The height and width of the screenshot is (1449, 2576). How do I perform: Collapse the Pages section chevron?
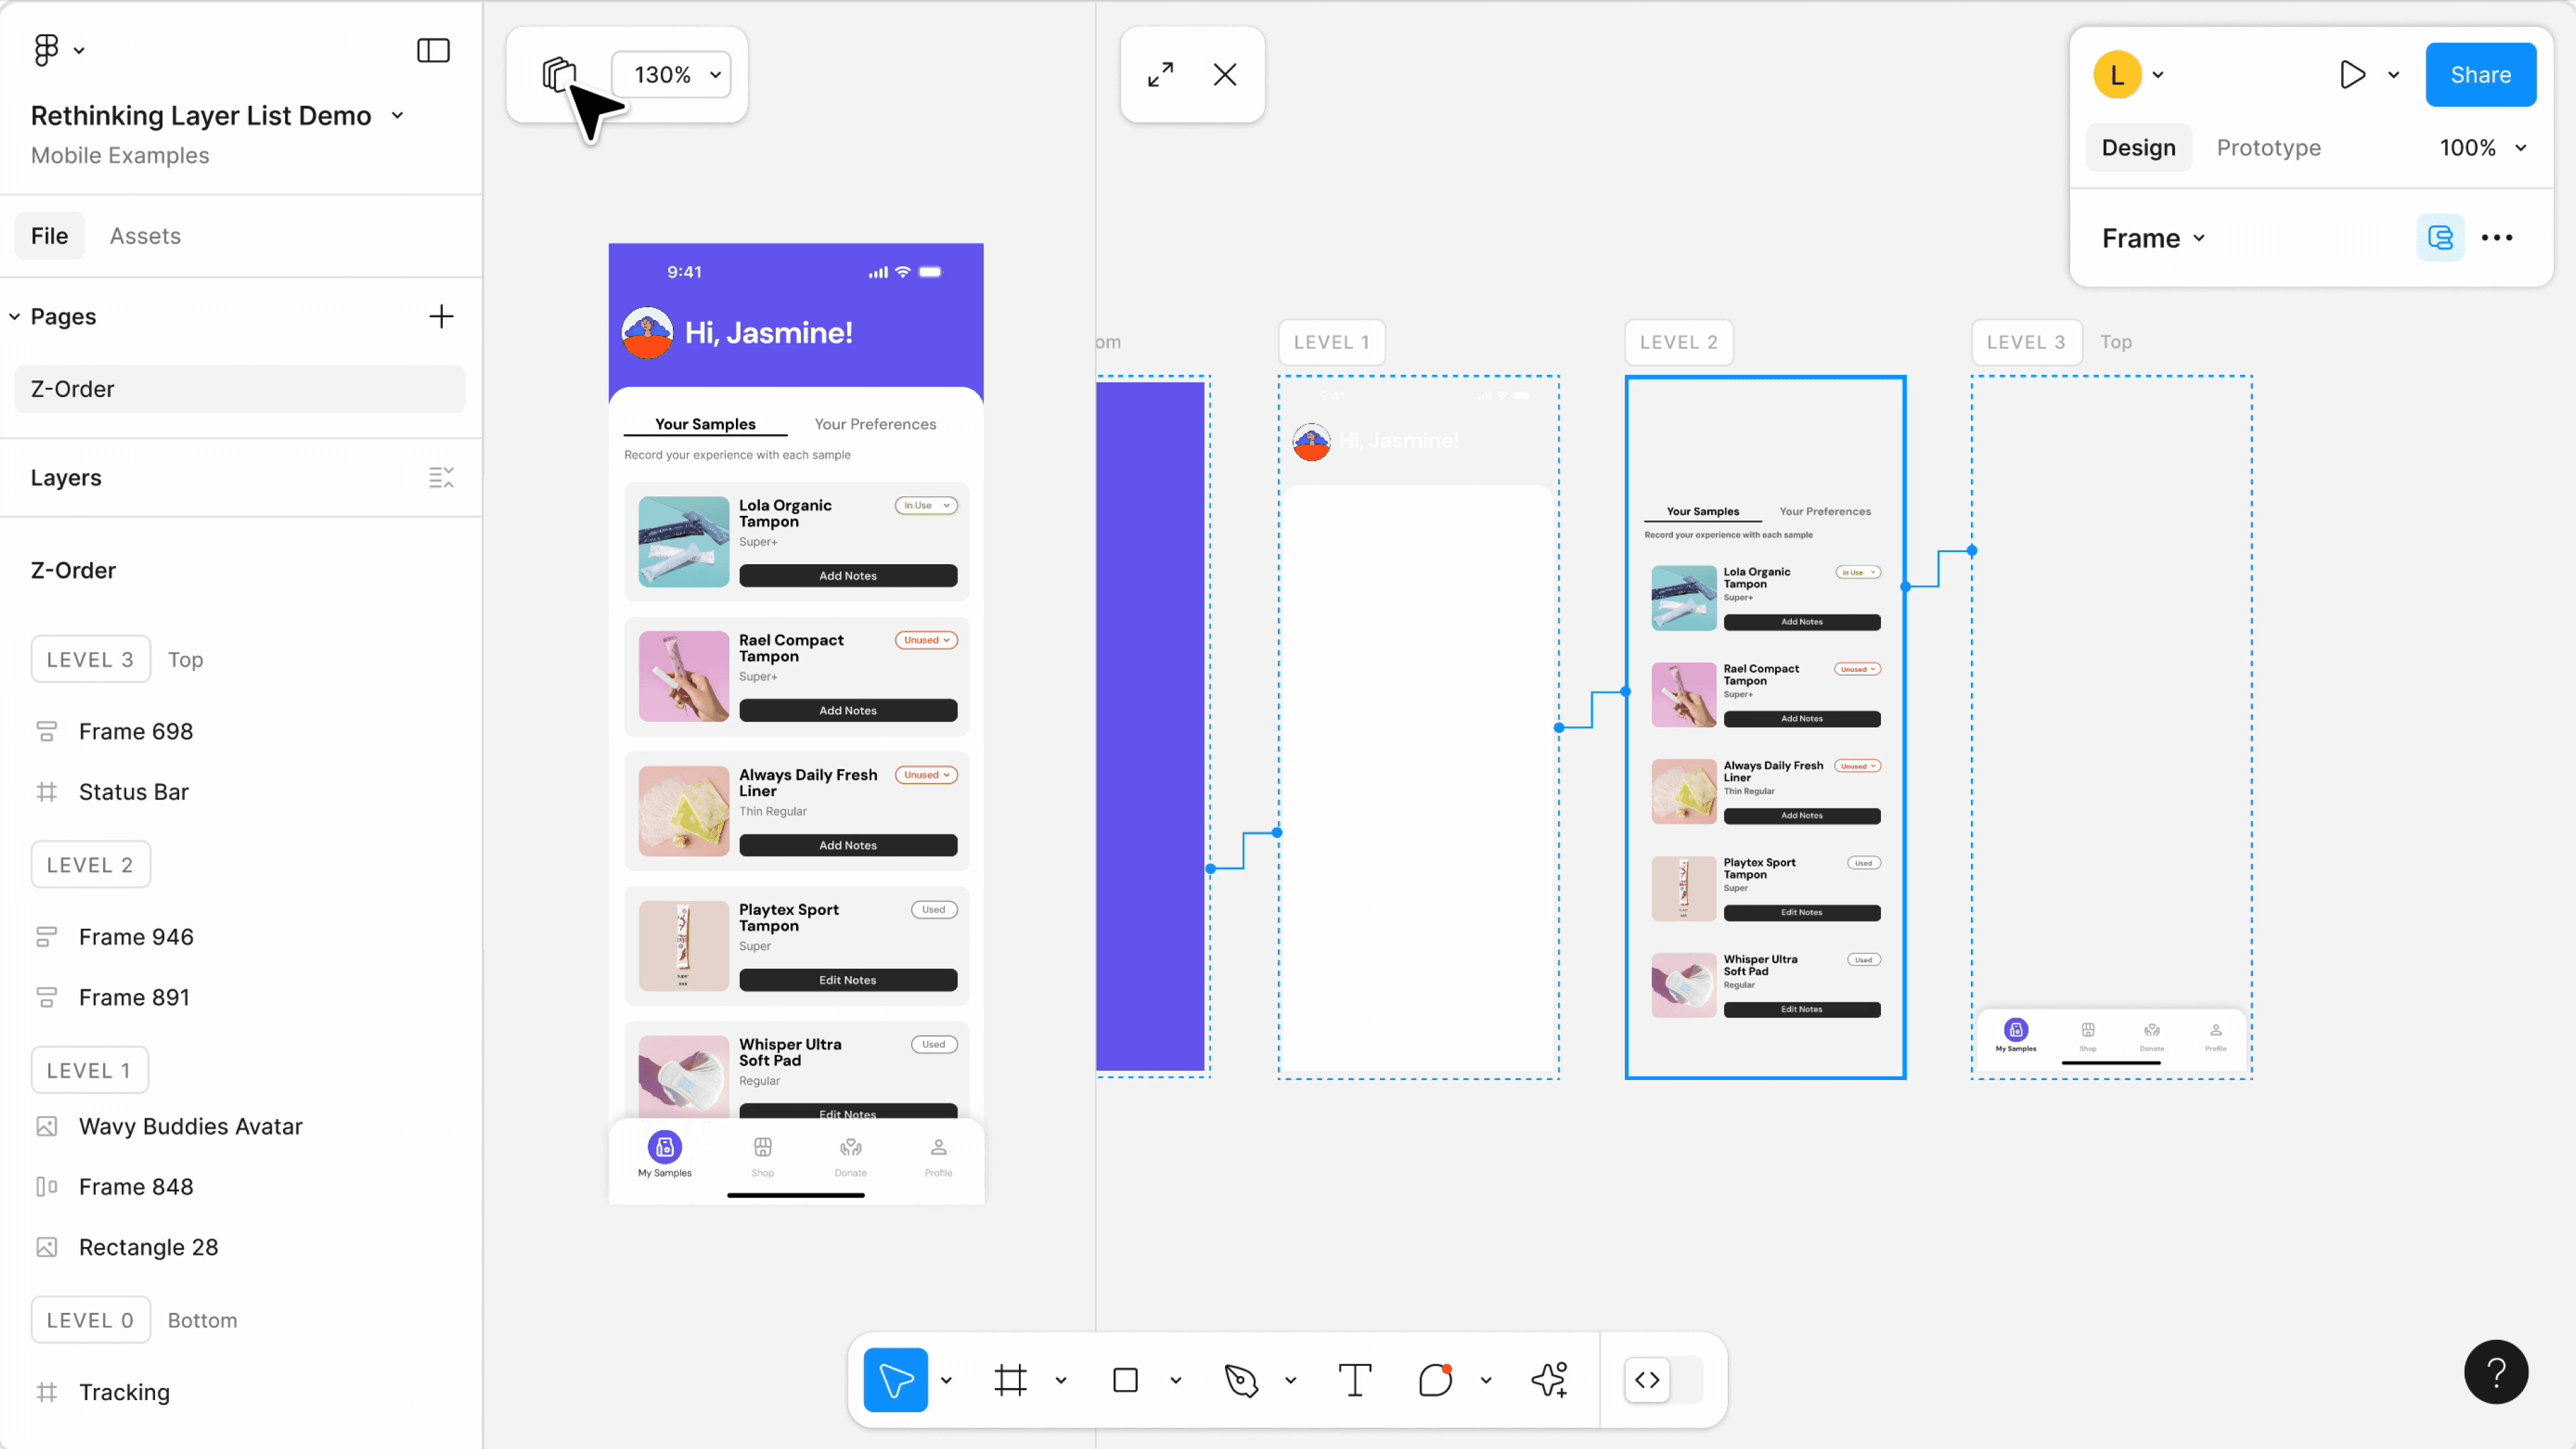tap(15, 317)
